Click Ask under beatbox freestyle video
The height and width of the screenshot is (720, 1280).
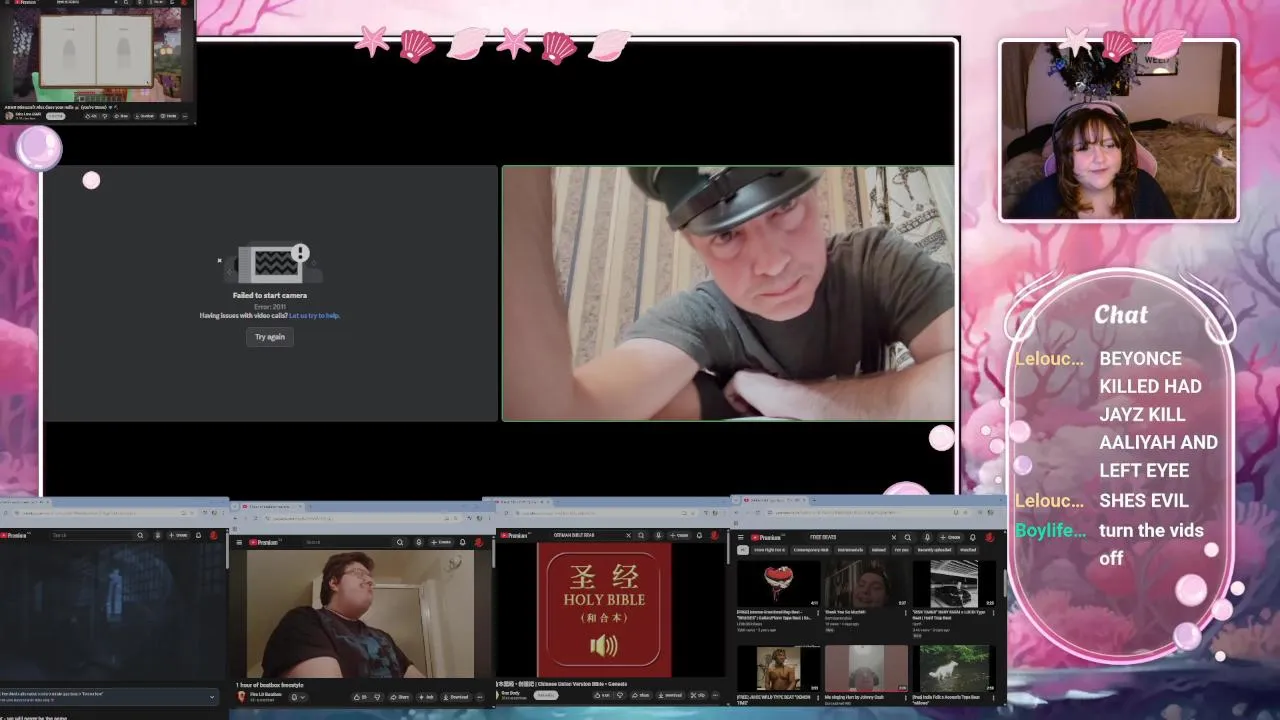[x=425, y=697]
